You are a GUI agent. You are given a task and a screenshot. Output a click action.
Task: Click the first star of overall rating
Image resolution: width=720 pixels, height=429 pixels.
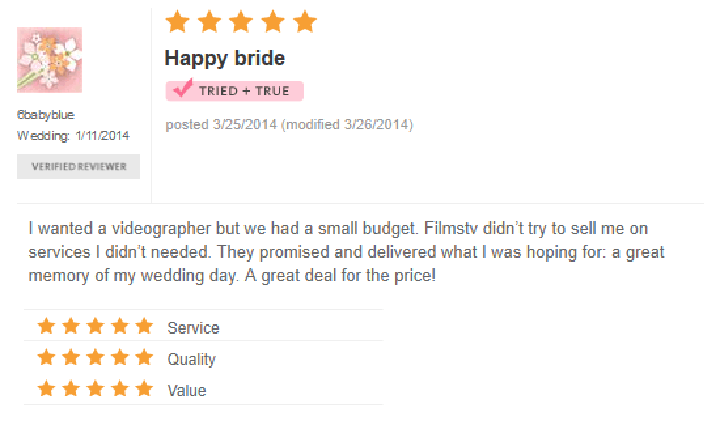pos(177,22)
